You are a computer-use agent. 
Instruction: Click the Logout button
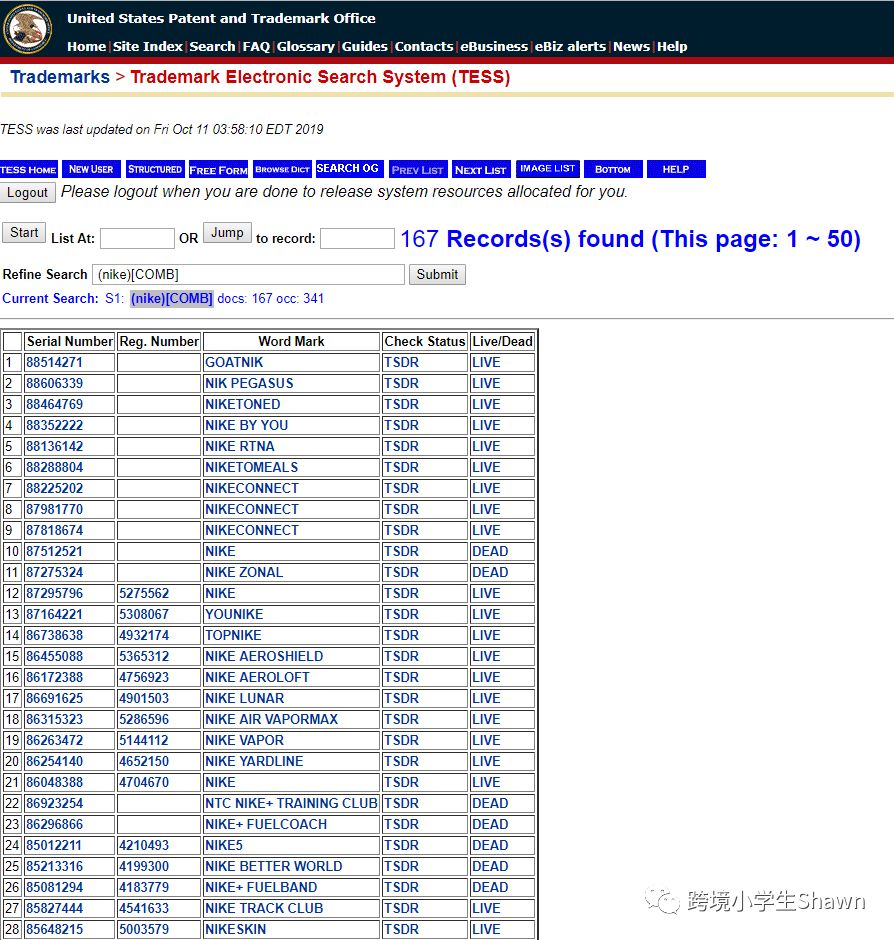28,192
